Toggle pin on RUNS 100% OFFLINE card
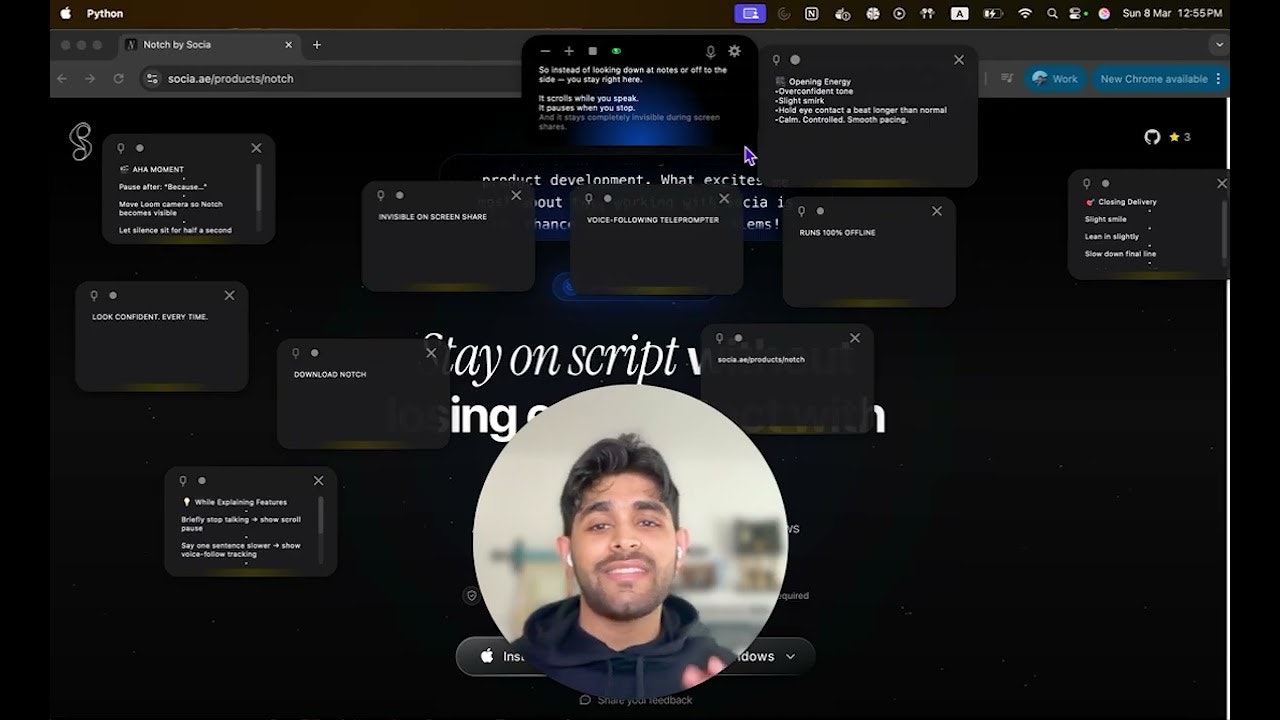The image size is (1280, 720). (801, 211)
